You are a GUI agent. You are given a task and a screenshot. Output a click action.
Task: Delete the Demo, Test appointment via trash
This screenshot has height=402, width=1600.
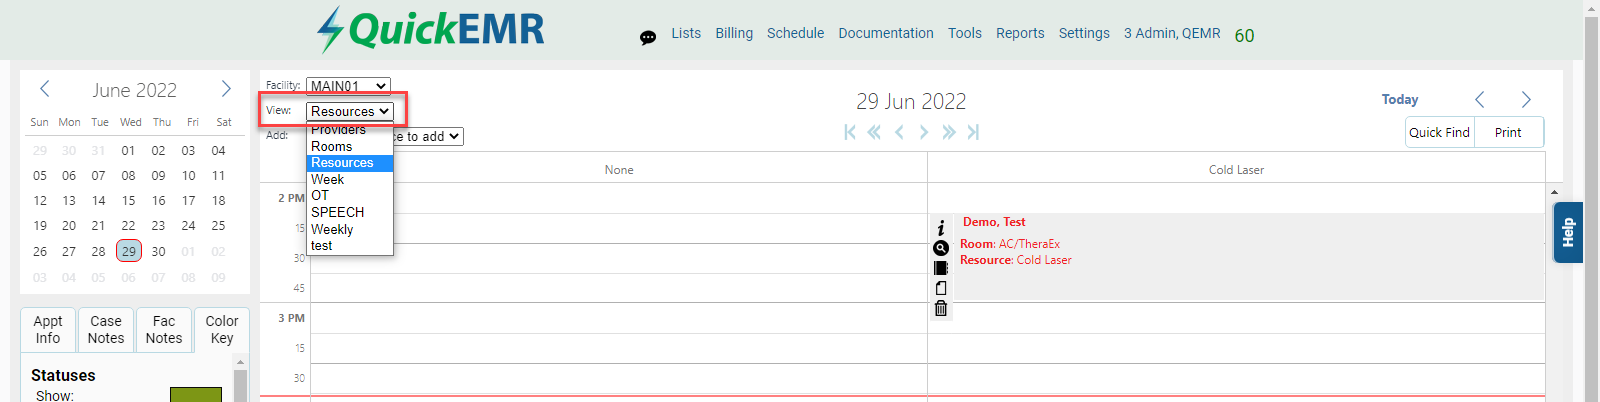941,308
